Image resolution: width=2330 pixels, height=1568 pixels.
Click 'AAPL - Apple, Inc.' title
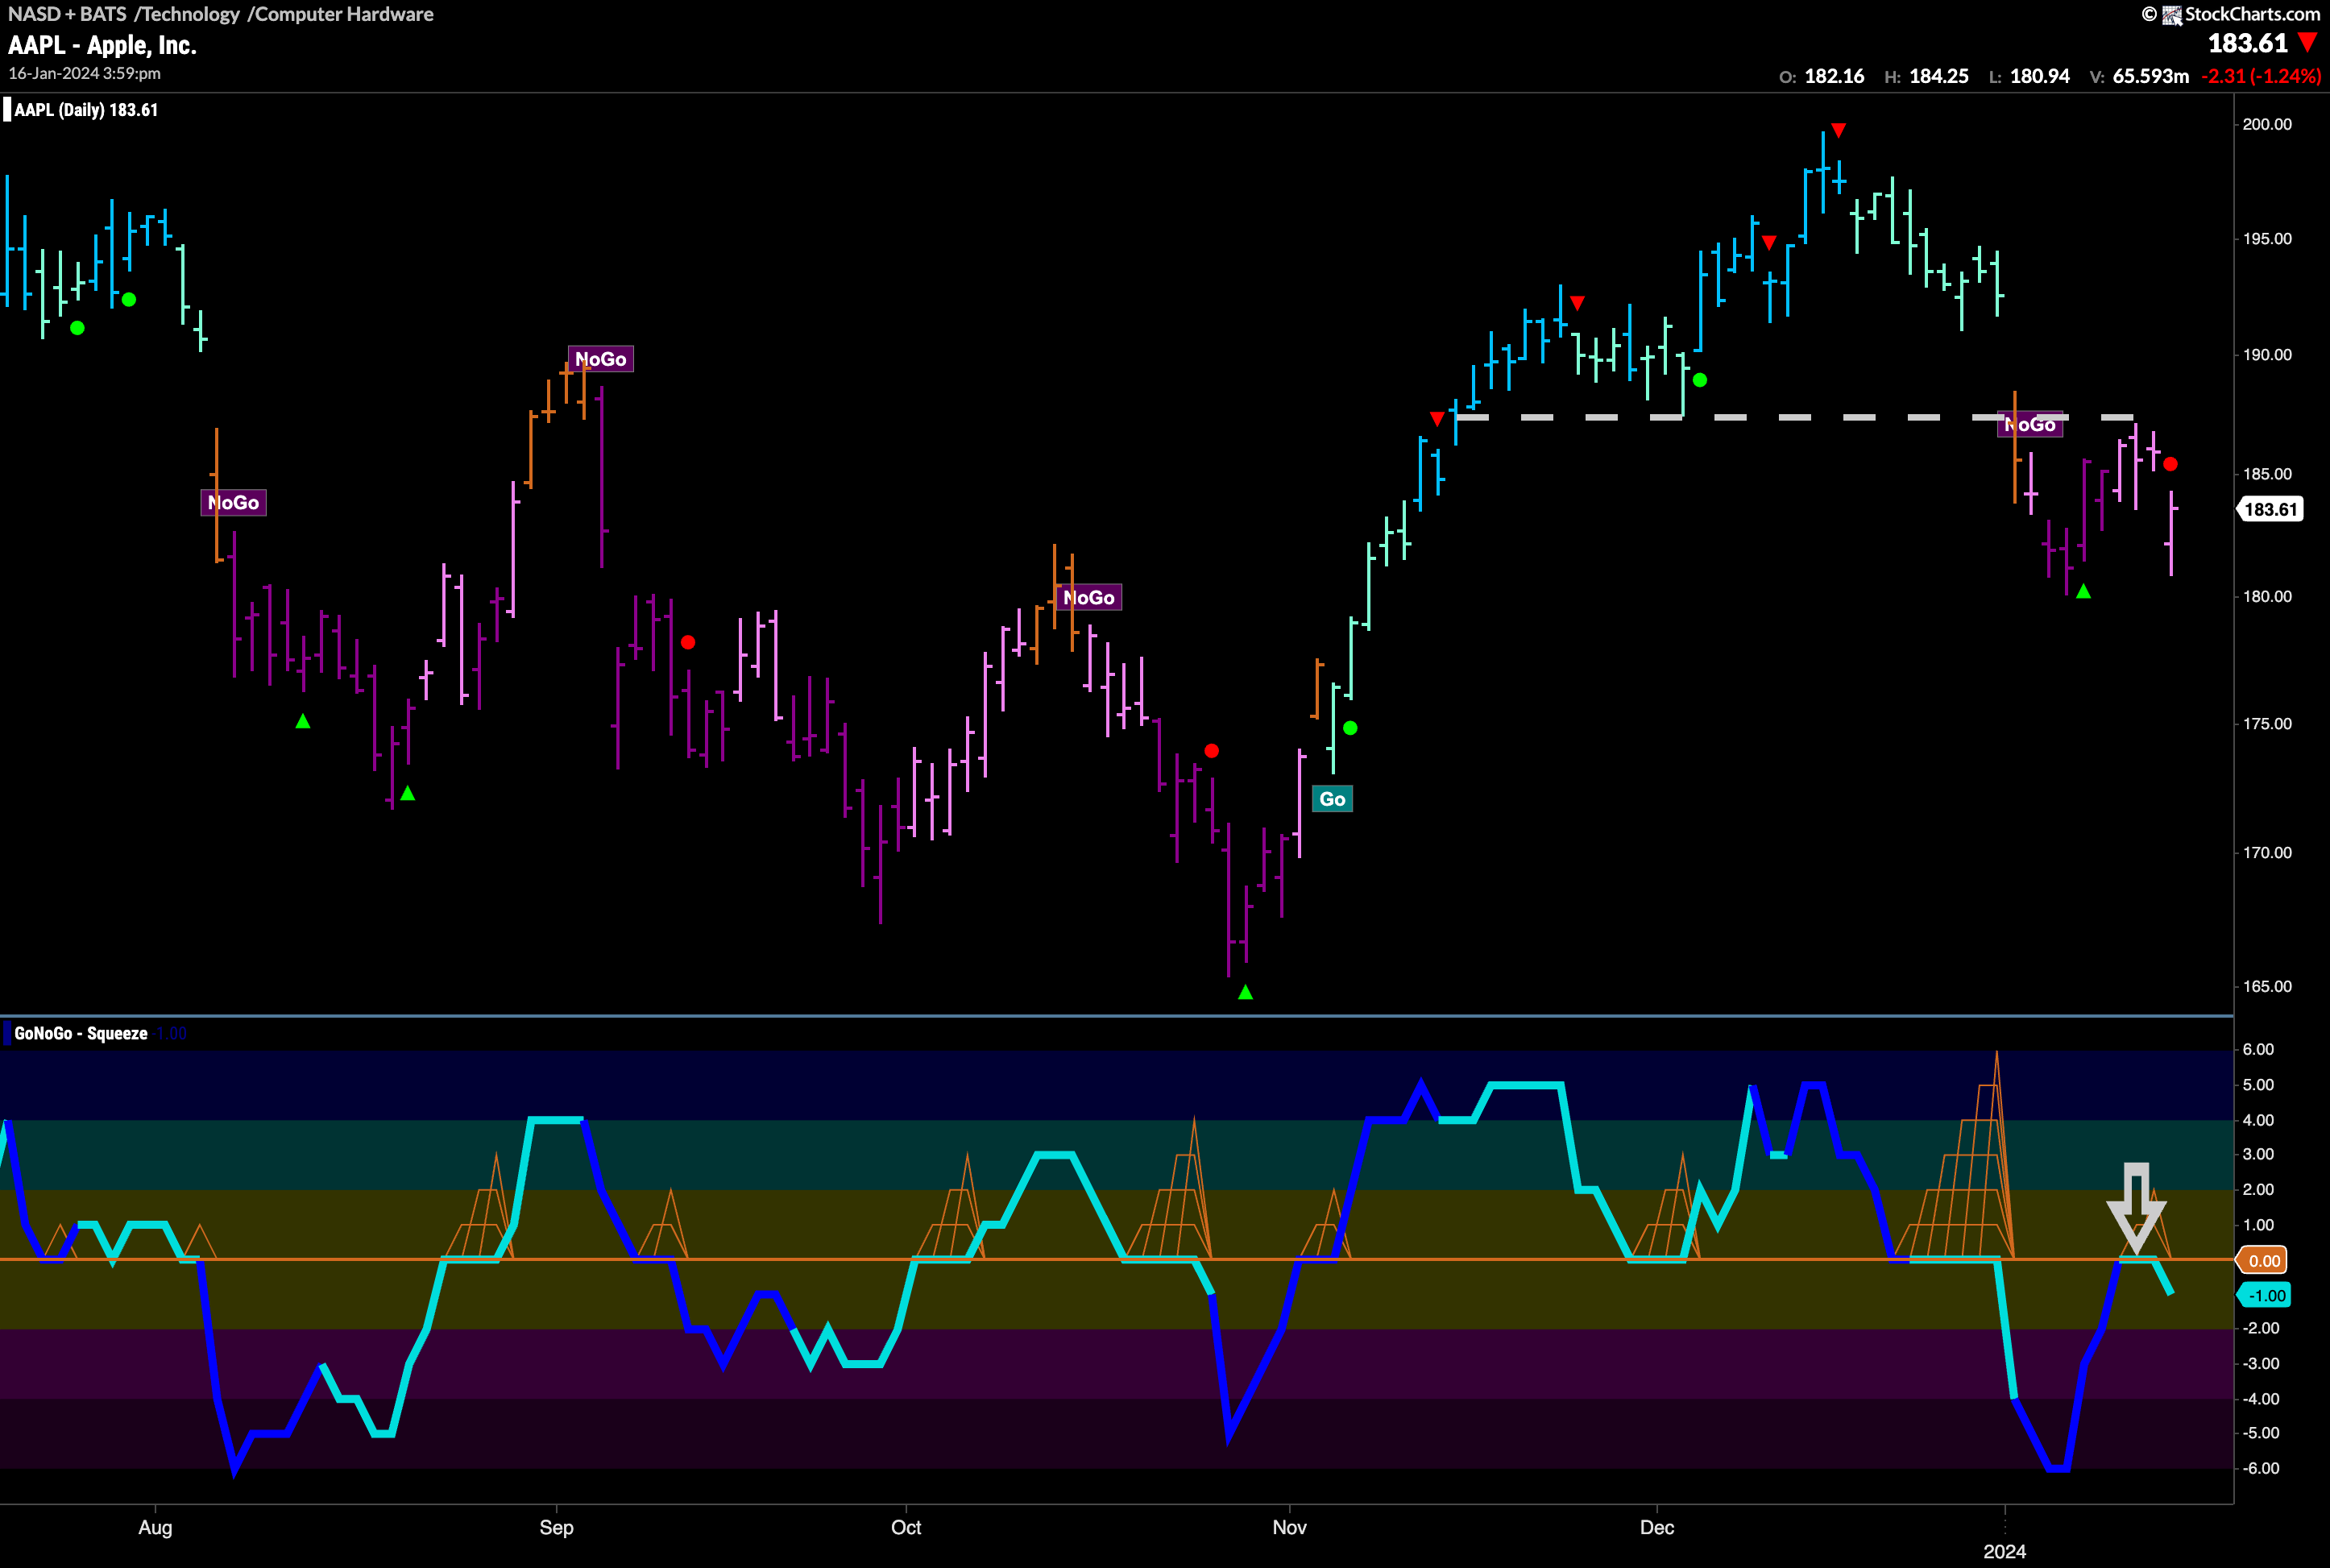tap(102, 45)
